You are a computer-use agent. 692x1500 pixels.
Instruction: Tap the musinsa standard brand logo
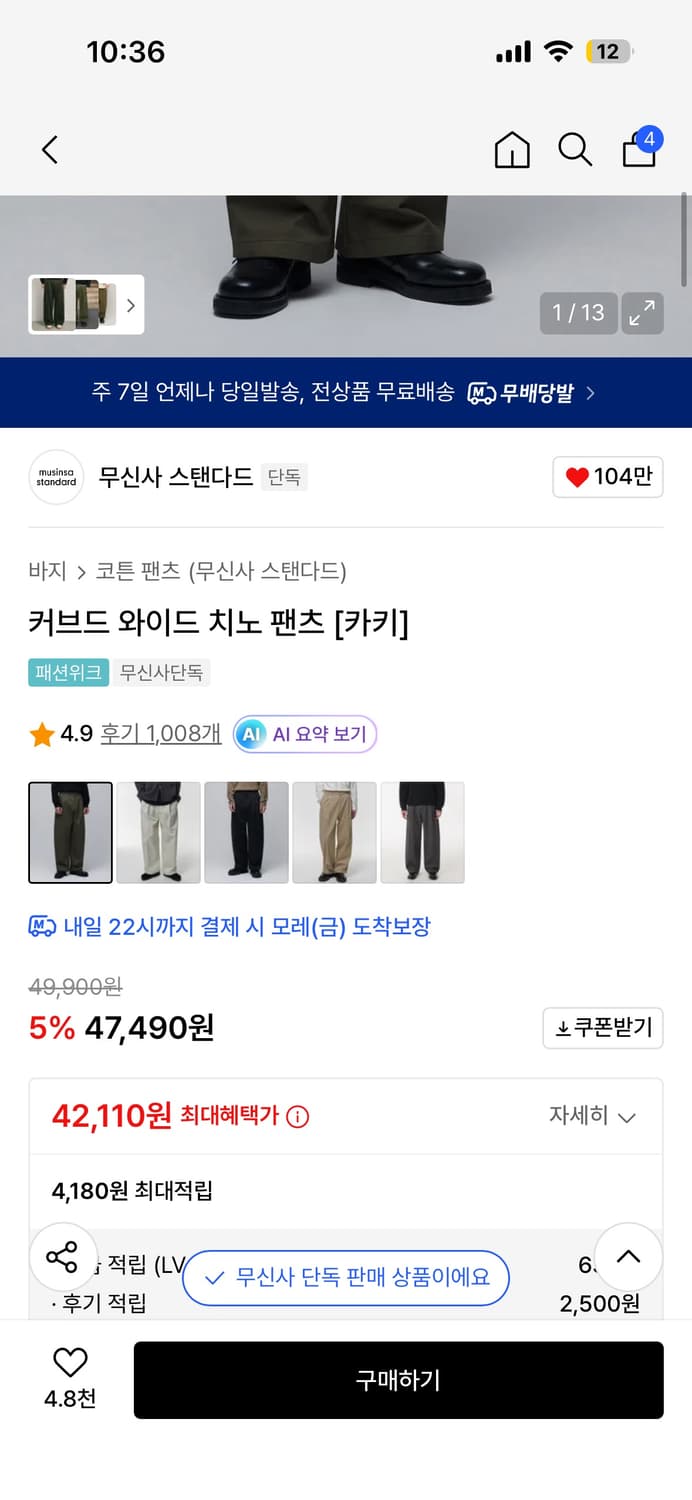point(56,477)
